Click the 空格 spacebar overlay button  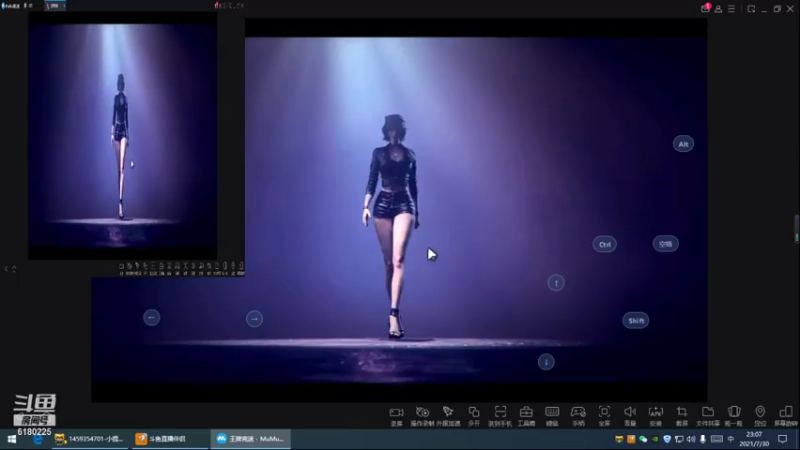tap(665, 244)
